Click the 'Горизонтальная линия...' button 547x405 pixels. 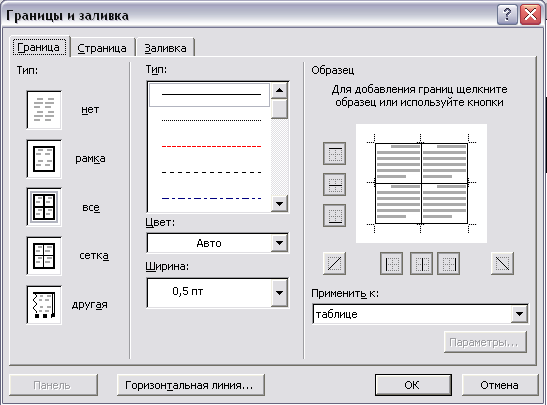[190, 385]
